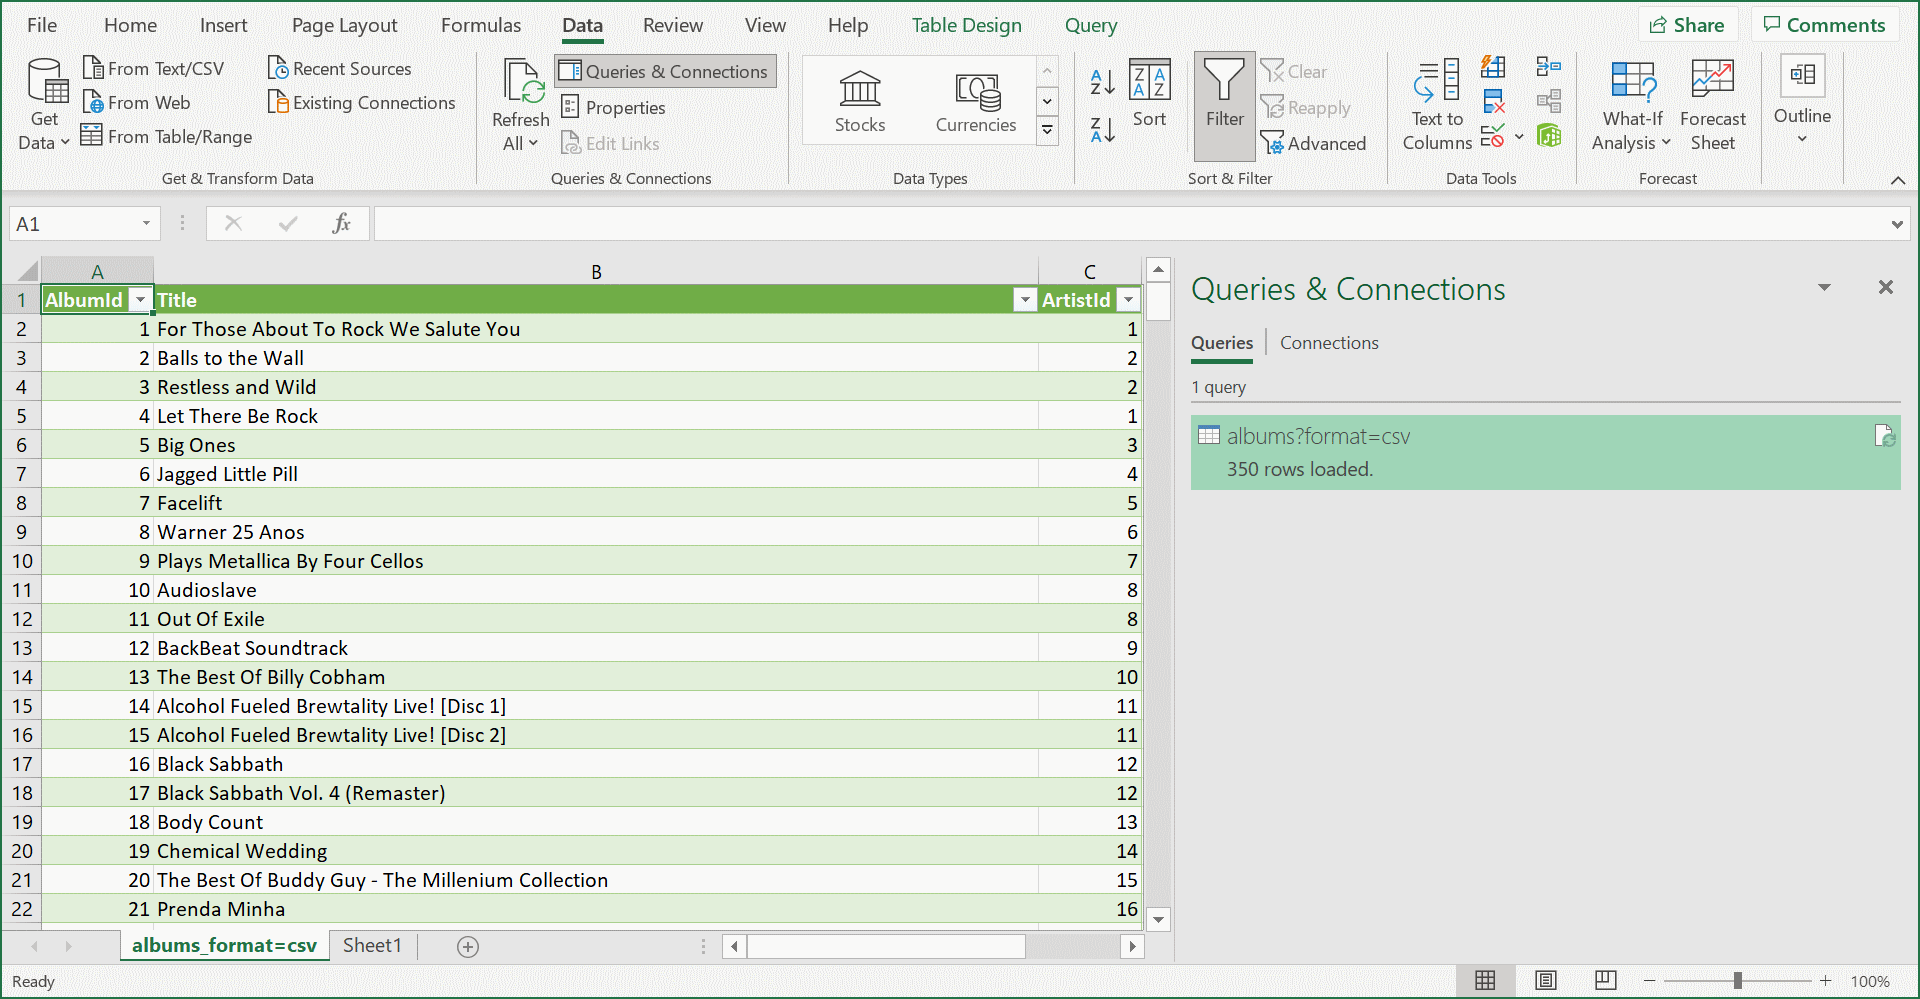Viewport: 1920px width, 999px height.
Task: Switch to Page Layout view
Action: point(1546,981)
